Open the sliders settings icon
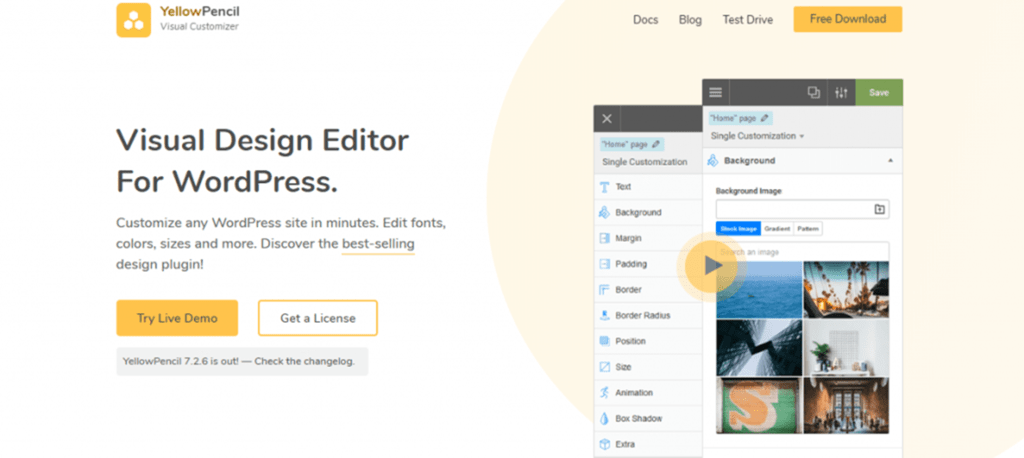The width and height of the screenshot is (1024, 458). pos(841,93)
